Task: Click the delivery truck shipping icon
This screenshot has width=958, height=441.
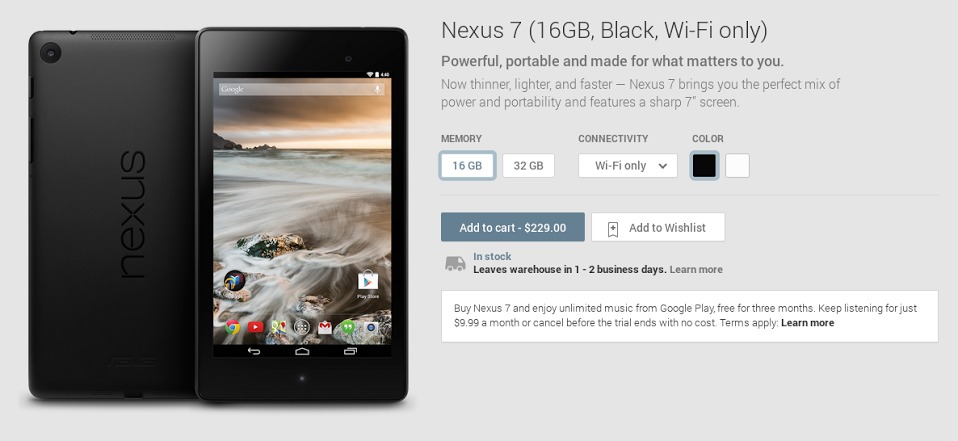Action: (455, 263)
